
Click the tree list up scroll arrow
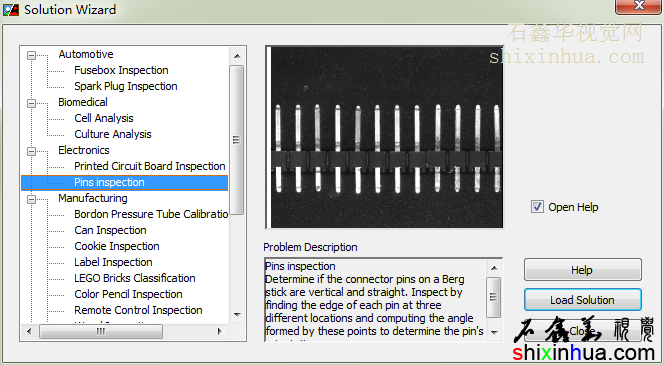coord(237,56)
